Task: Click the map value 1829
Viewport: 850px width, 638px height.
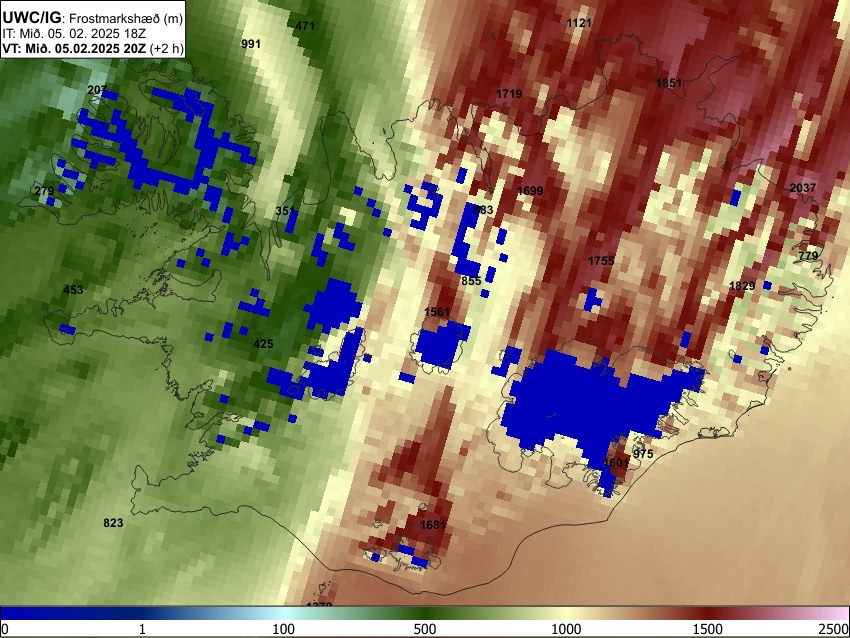Action: 742,286
